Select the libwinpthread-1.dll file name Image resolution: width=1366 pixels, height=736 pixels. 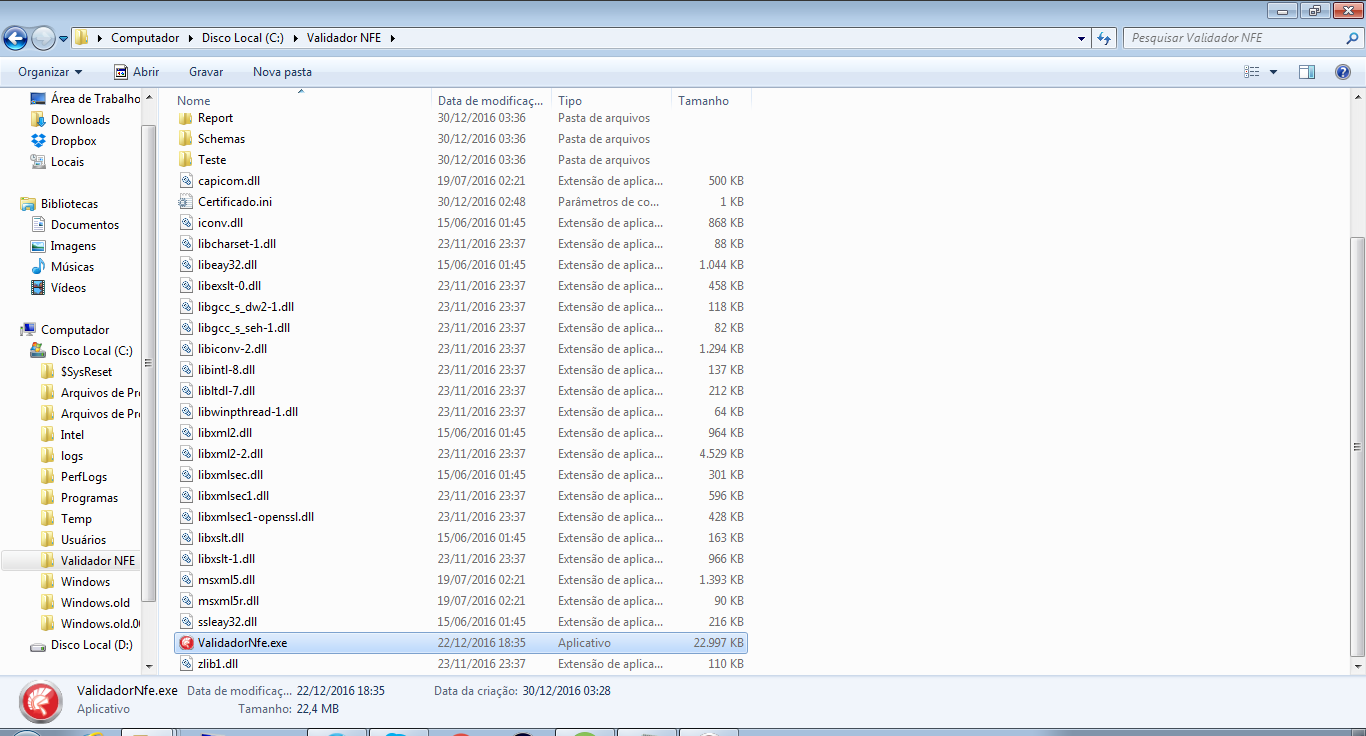(x=248, y=412)
